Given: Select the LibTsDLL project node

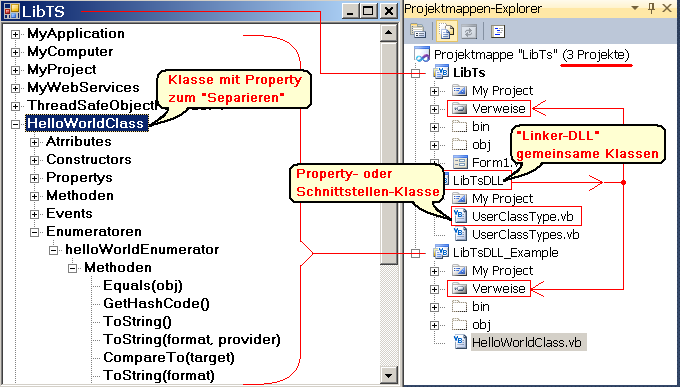Looking at the screenshot, I should click(x=477, y=180).
